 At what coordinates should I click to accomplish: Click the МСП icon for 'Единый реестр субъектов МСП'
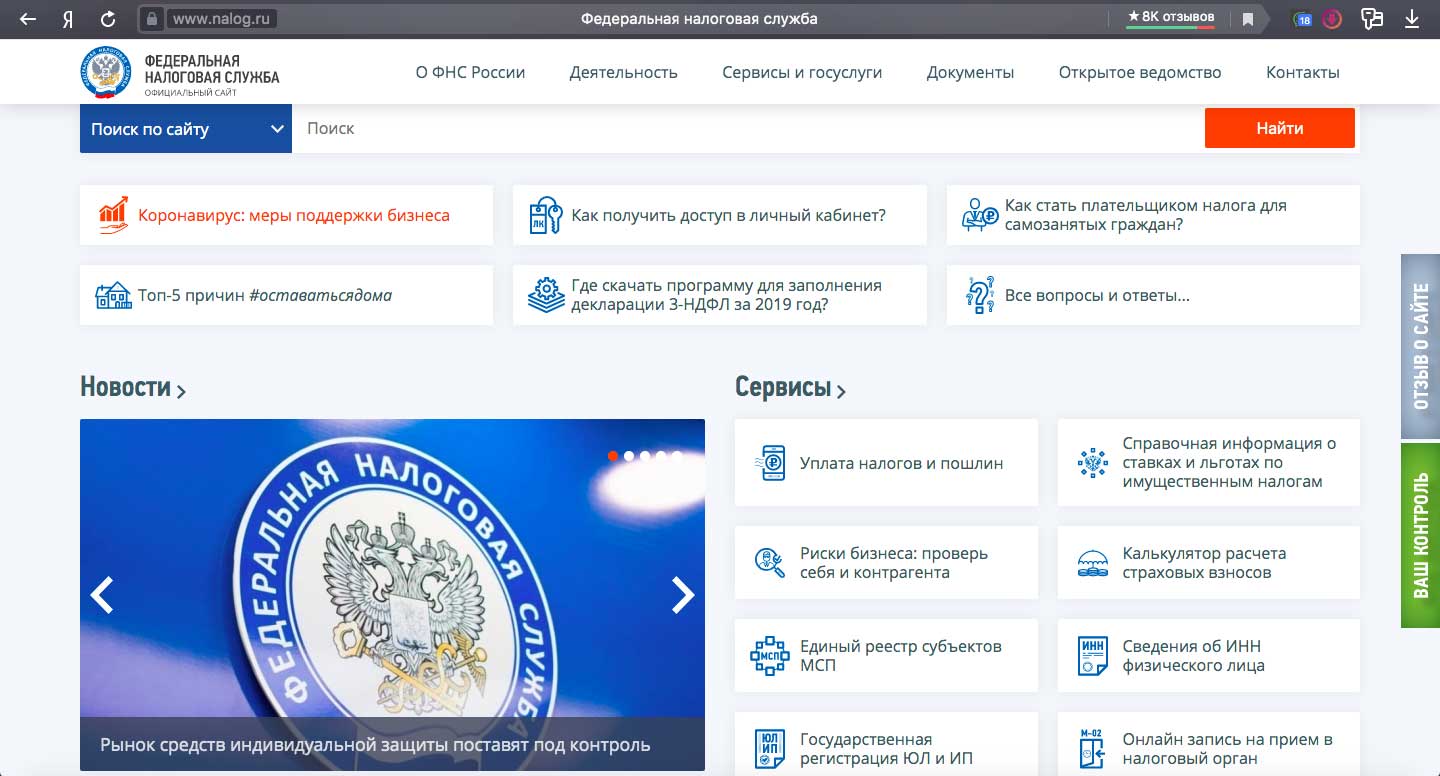click(770, 656)
